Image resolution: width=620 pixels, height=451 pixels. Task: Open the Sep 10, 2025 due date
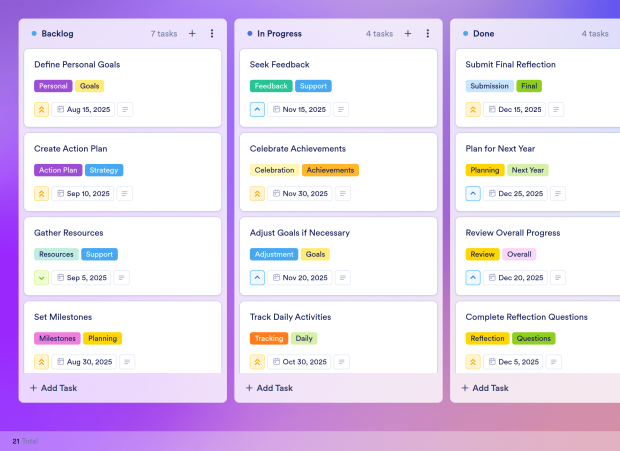click(83, 194)
